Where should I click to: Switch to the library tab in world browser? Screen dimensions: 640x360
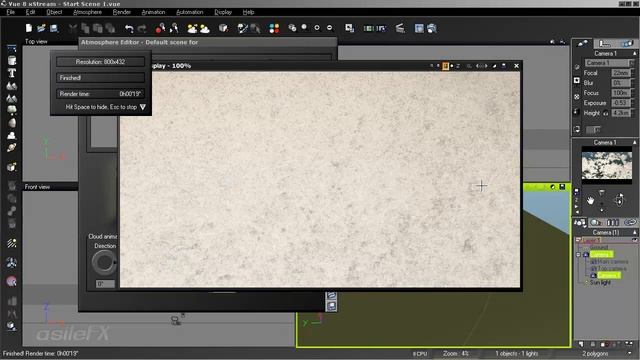point(613,222)
